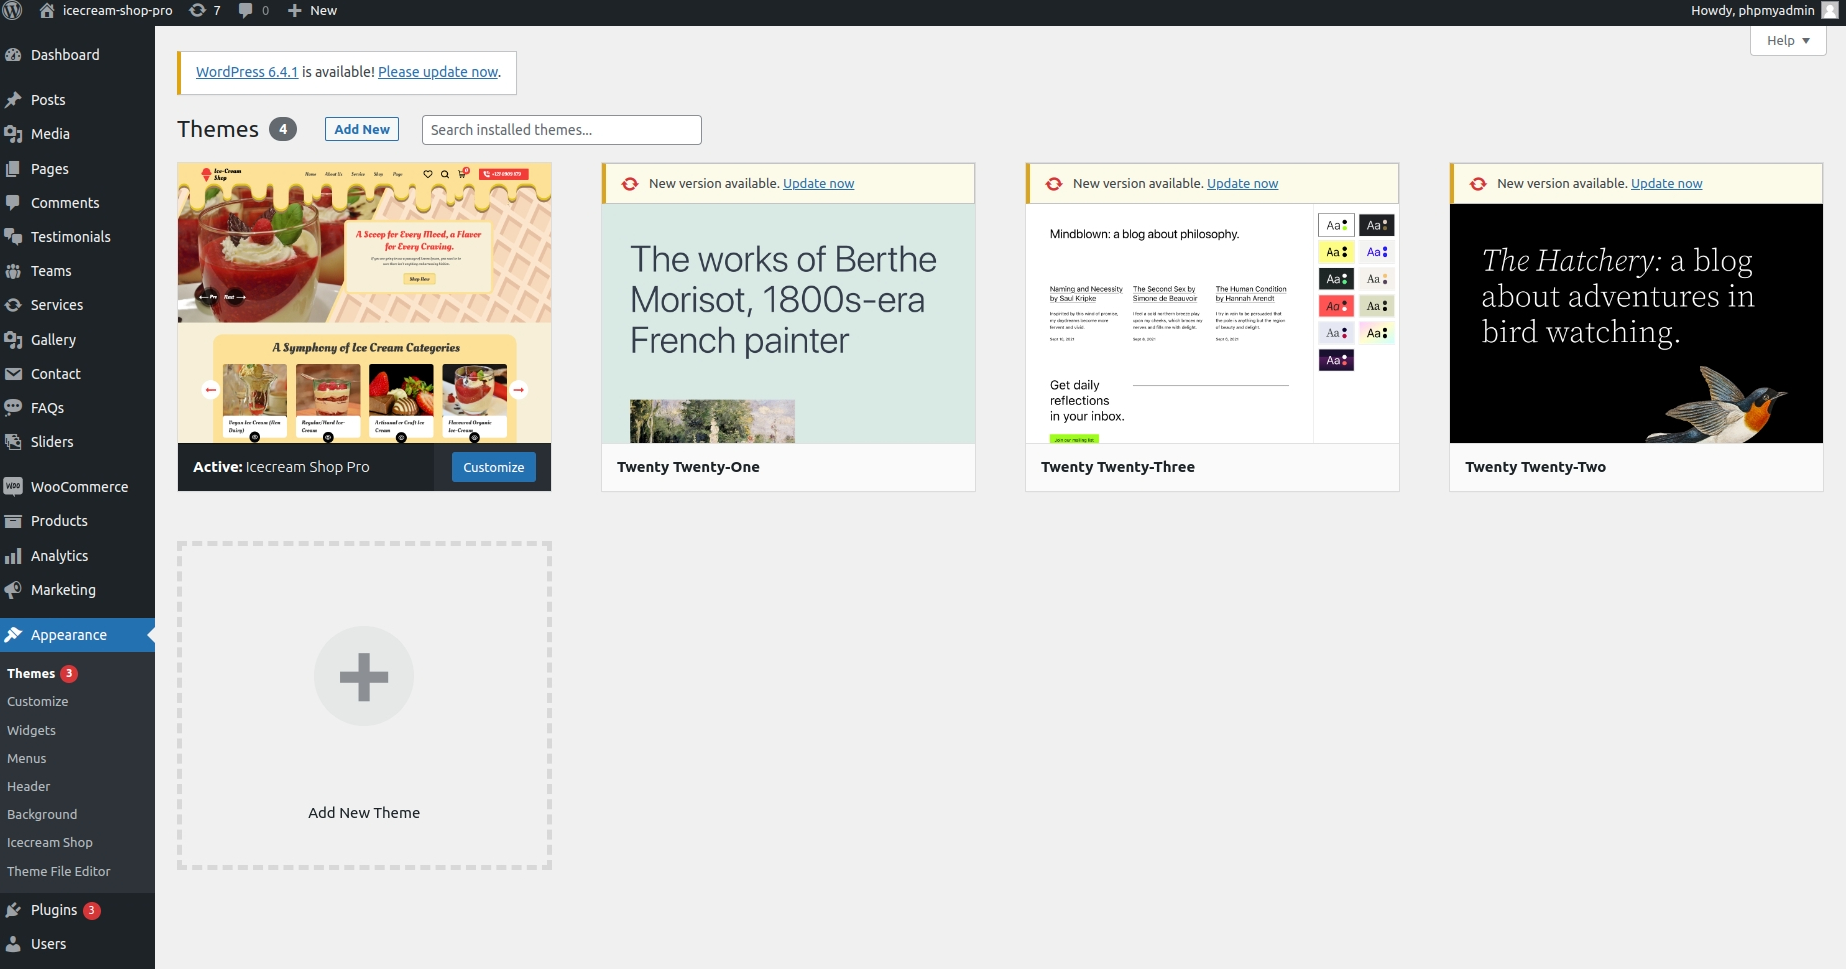Open the Background submenu item
The height and width of the screenshot is (969, 1846).
pos(42,815)
